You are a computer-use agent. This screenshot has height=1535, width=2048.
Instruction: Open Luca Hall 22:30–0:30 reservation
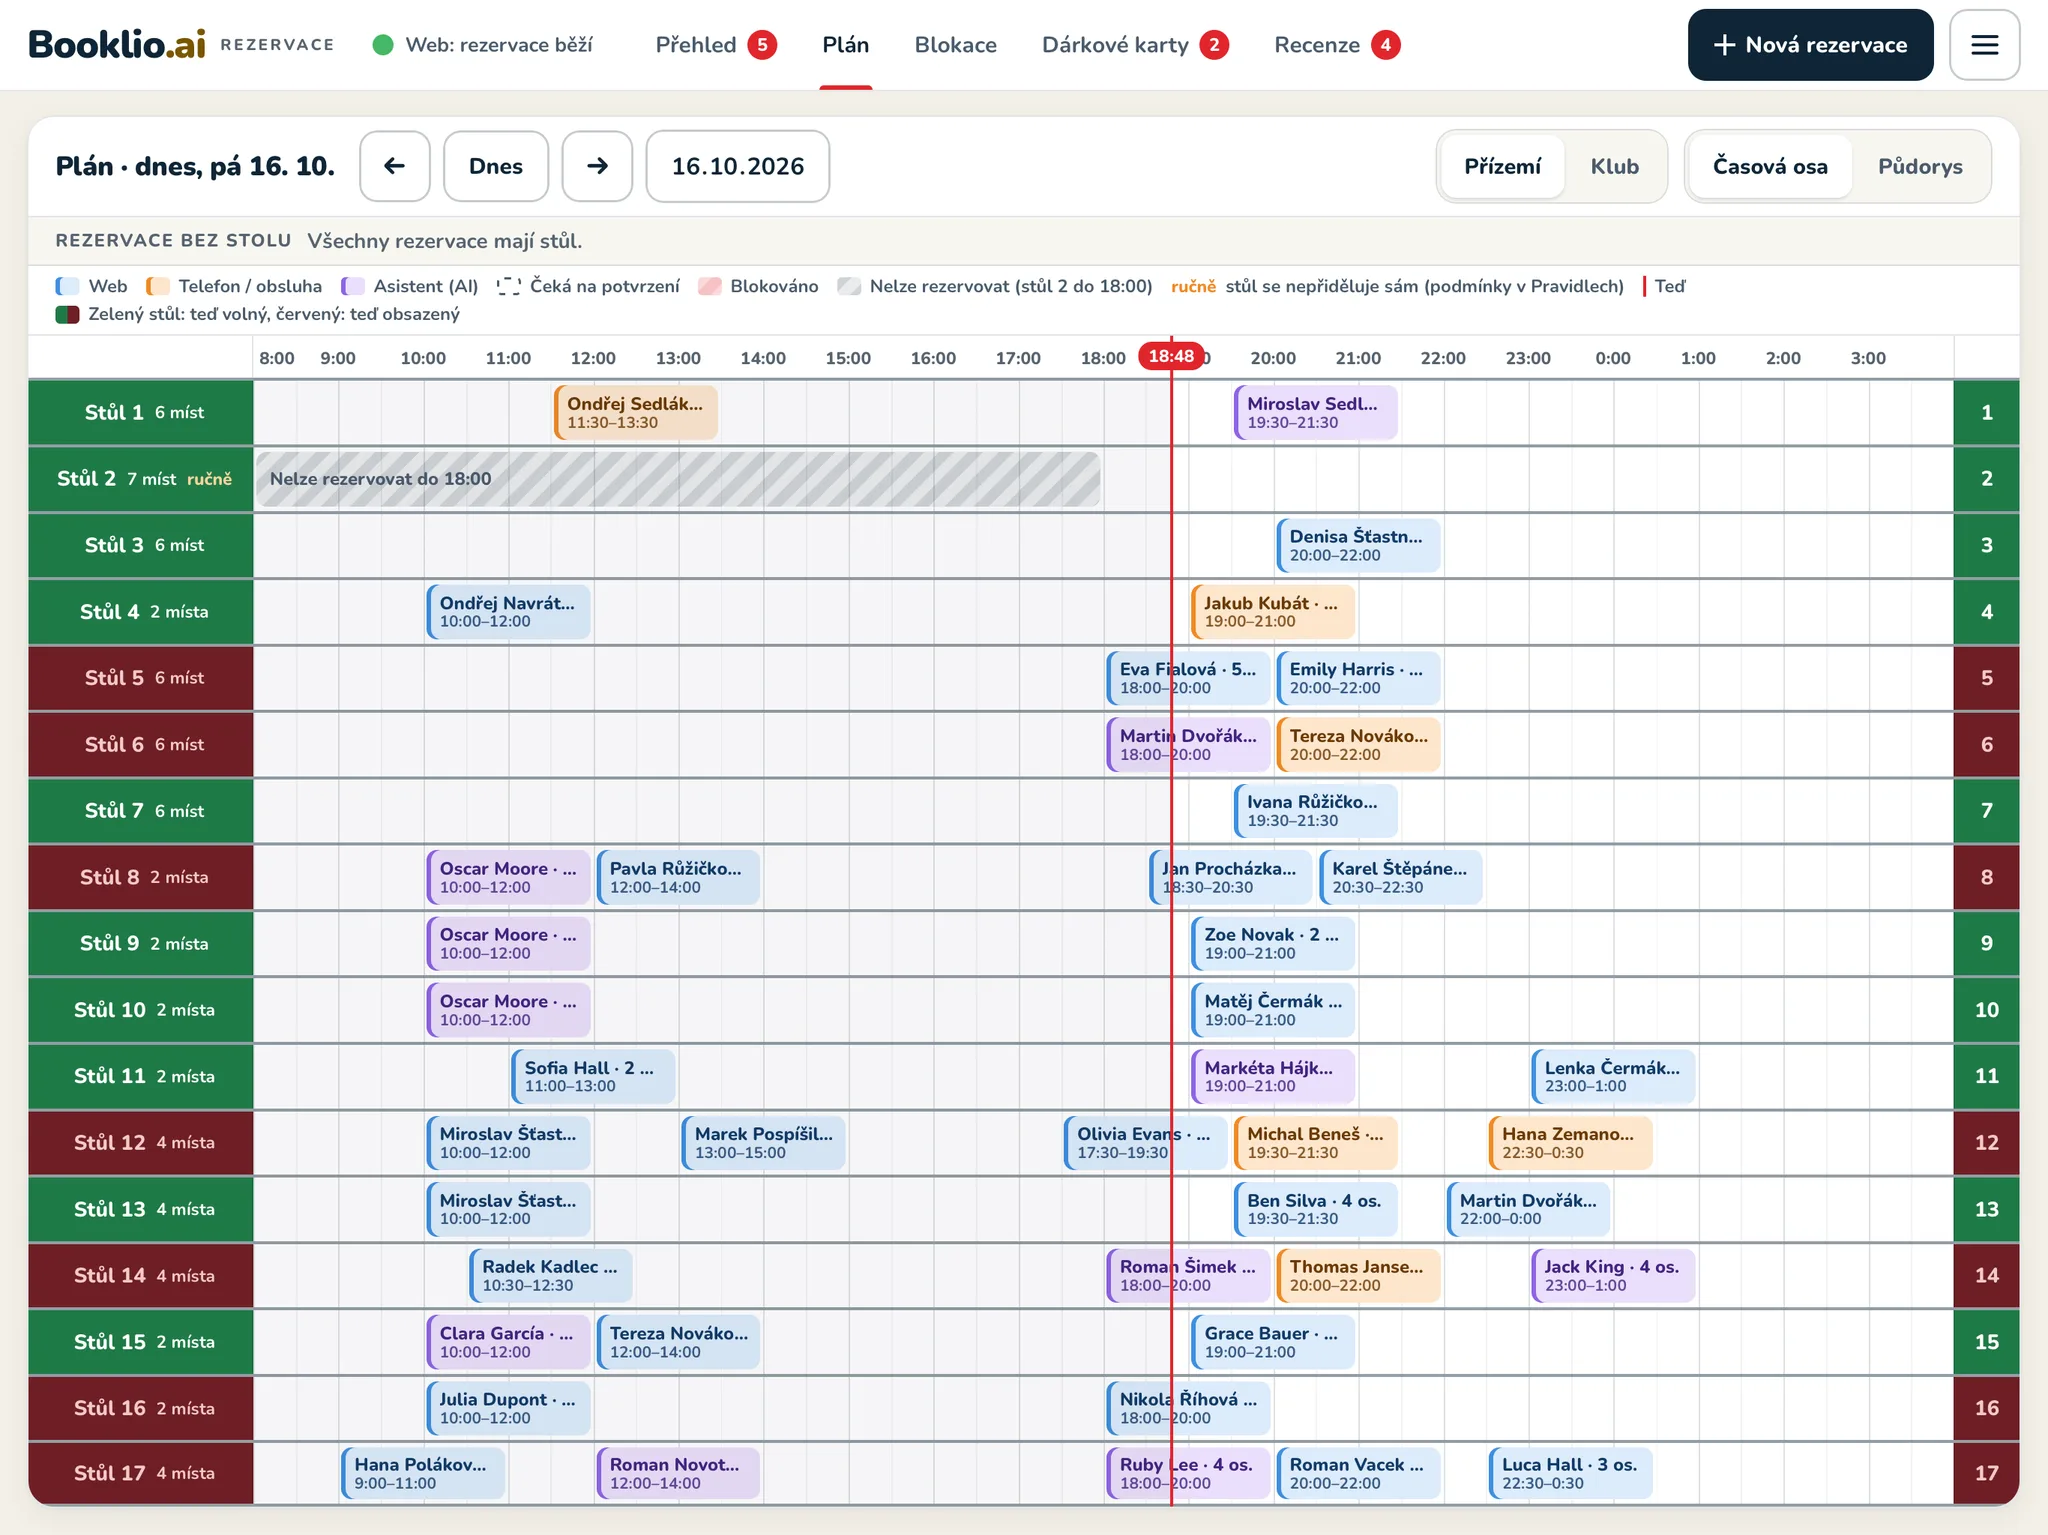tap(1571, 1473)
